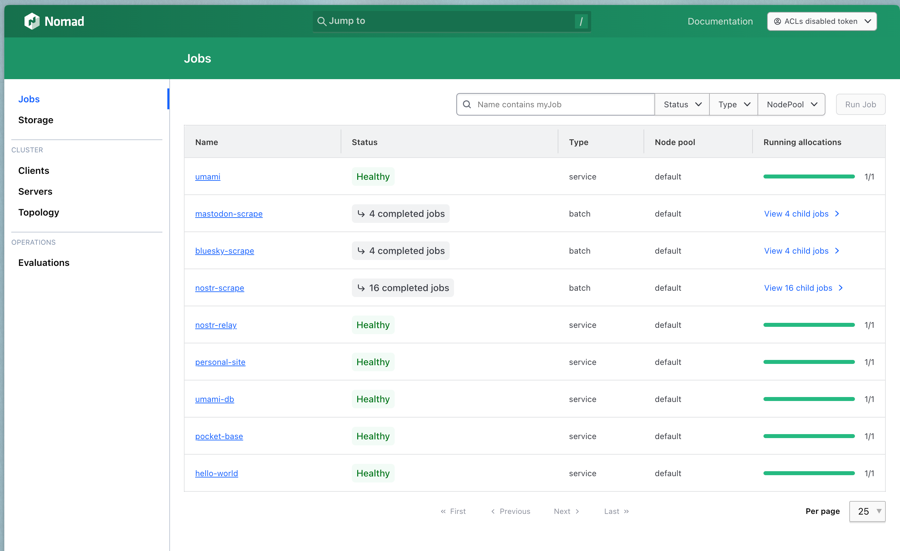
Task: Open Servers in the sidebar
Action: (35, 192)
